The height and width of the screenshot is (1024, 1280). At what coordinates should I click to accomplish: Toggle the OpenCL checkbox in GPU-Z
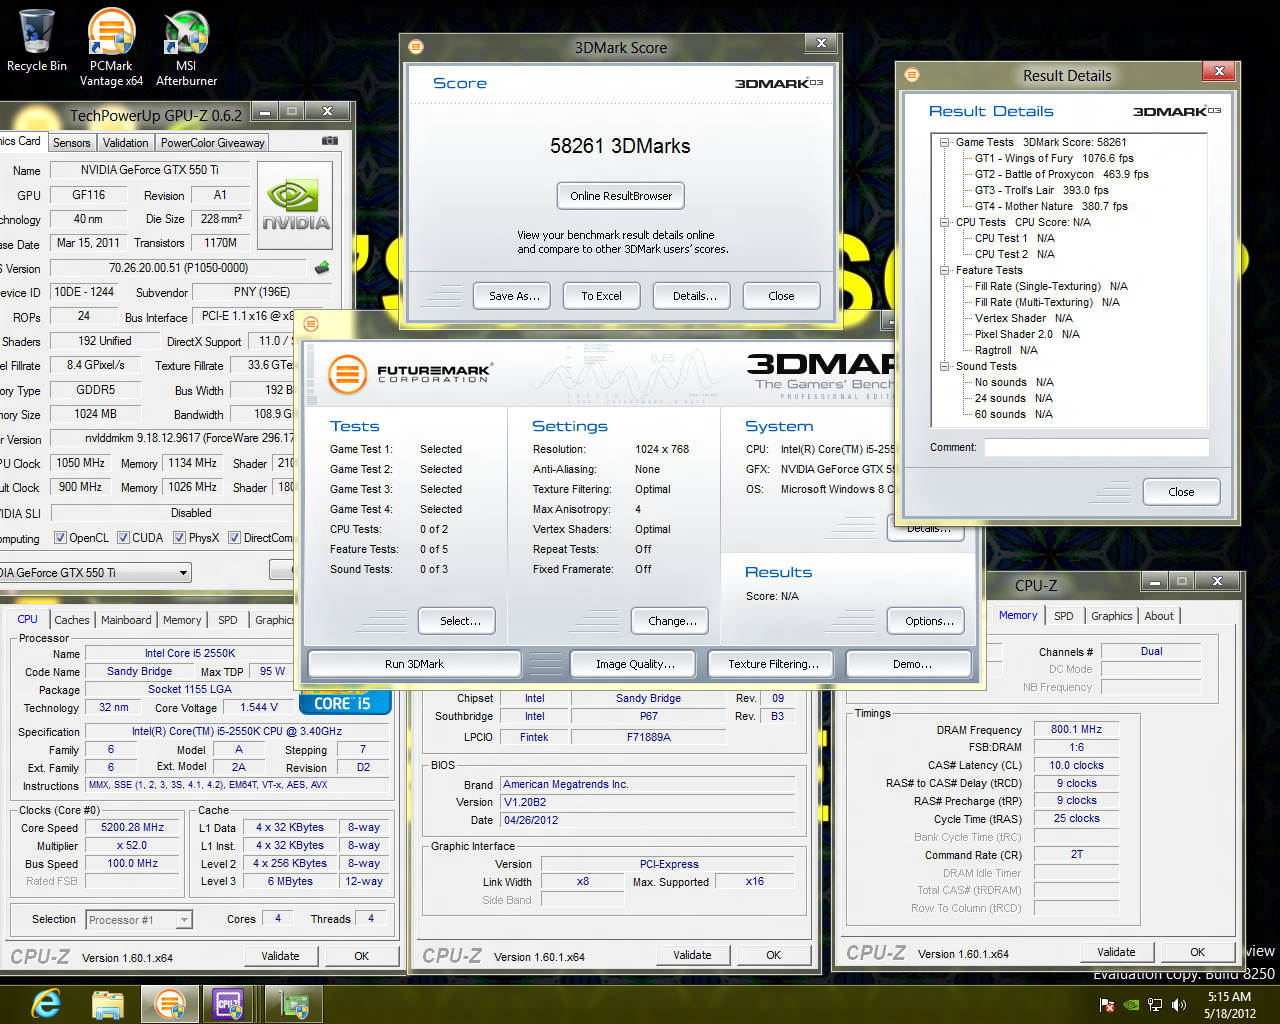tap(60, 538)
